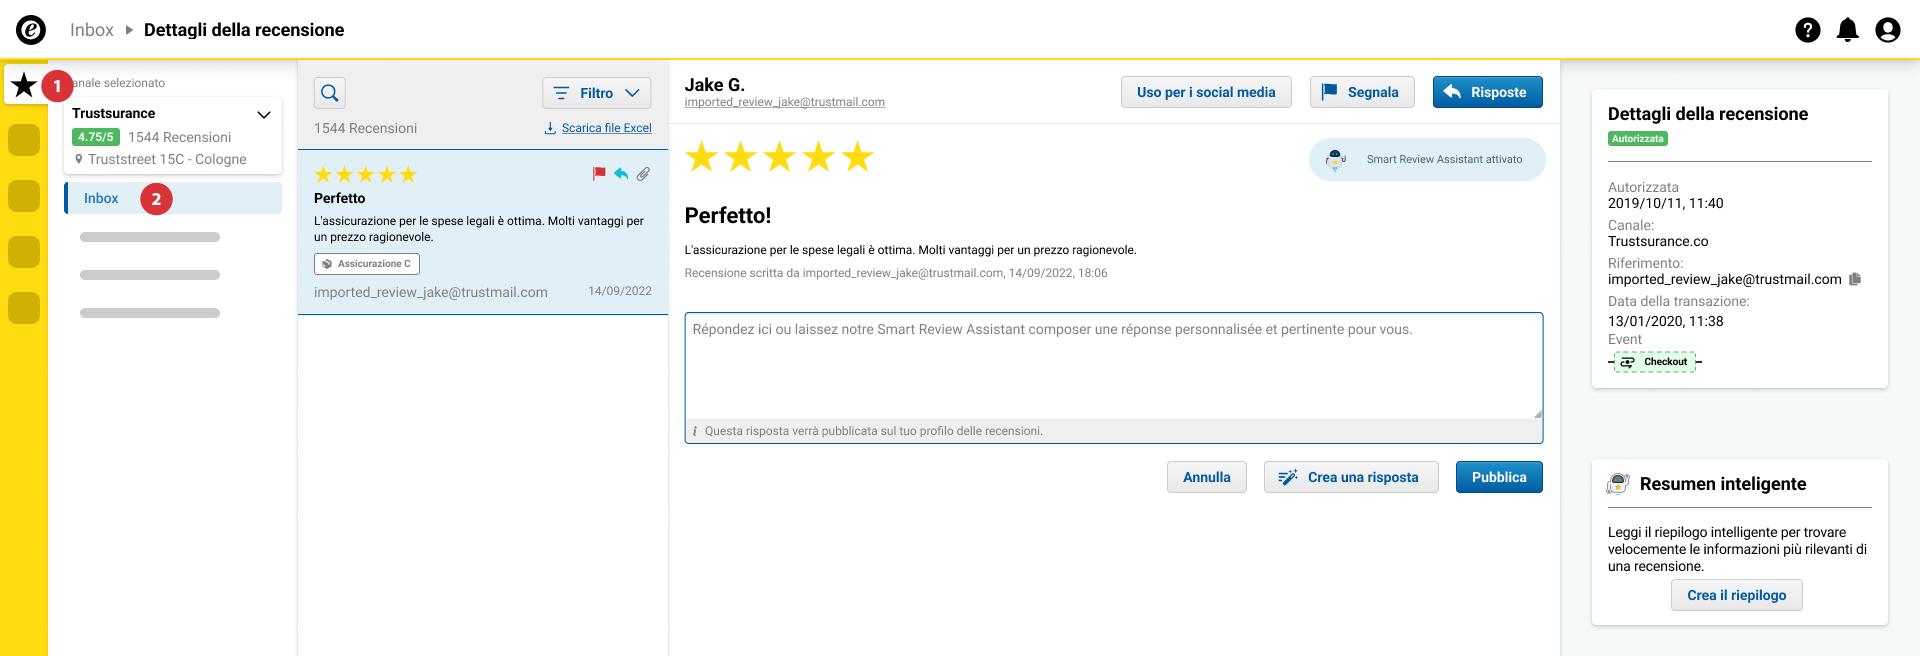Open the user account avatar icon
The height and width of the screenshot is (656, 1920).
click(1887, 30)
